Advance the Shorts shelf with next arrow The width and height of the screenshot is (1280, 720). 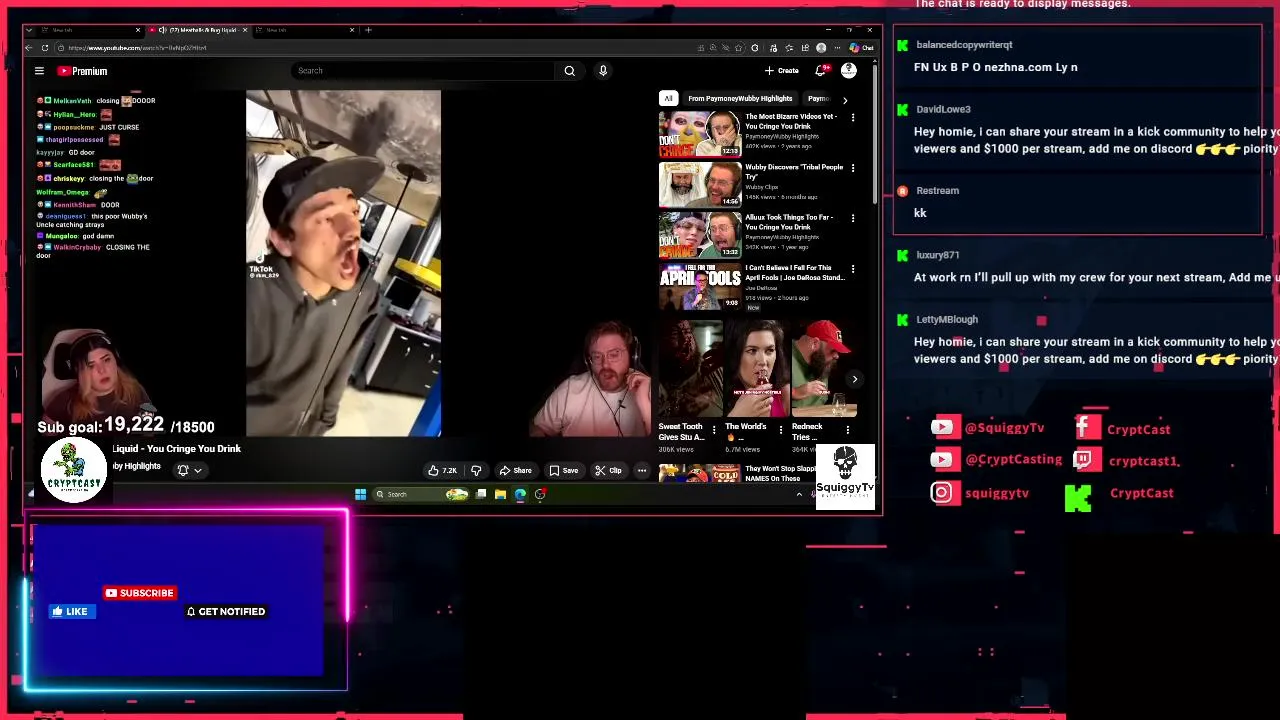tap(854, 379)
